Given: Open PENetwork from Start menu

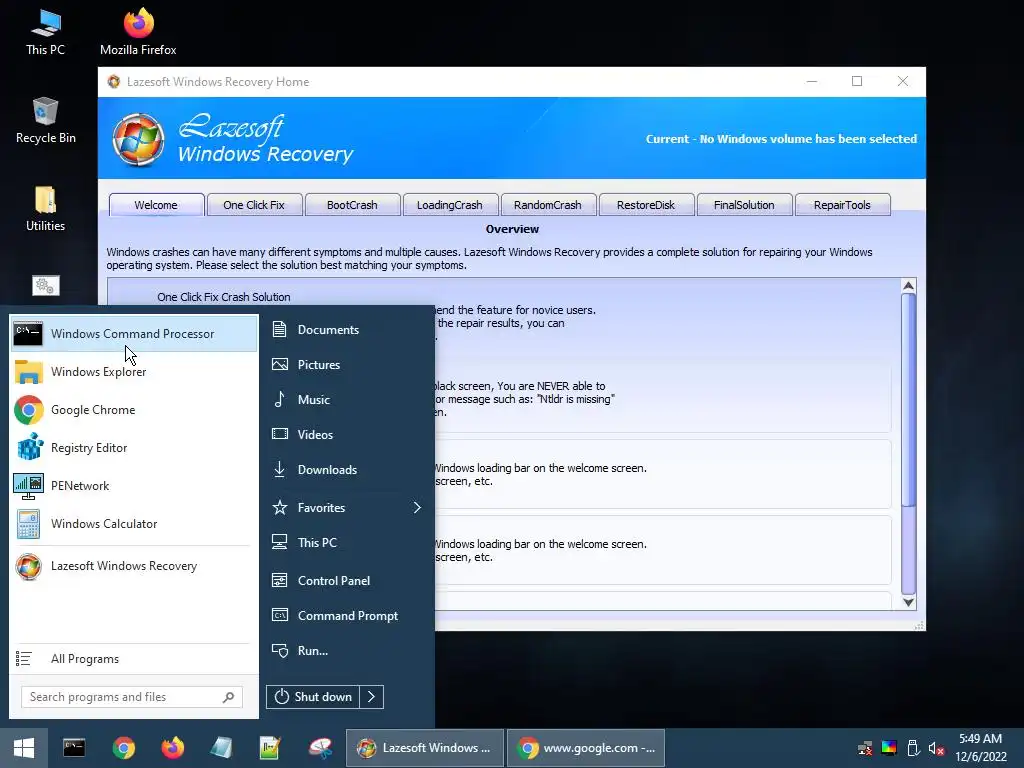Looking at the screenshot, I should click(134, 486).
